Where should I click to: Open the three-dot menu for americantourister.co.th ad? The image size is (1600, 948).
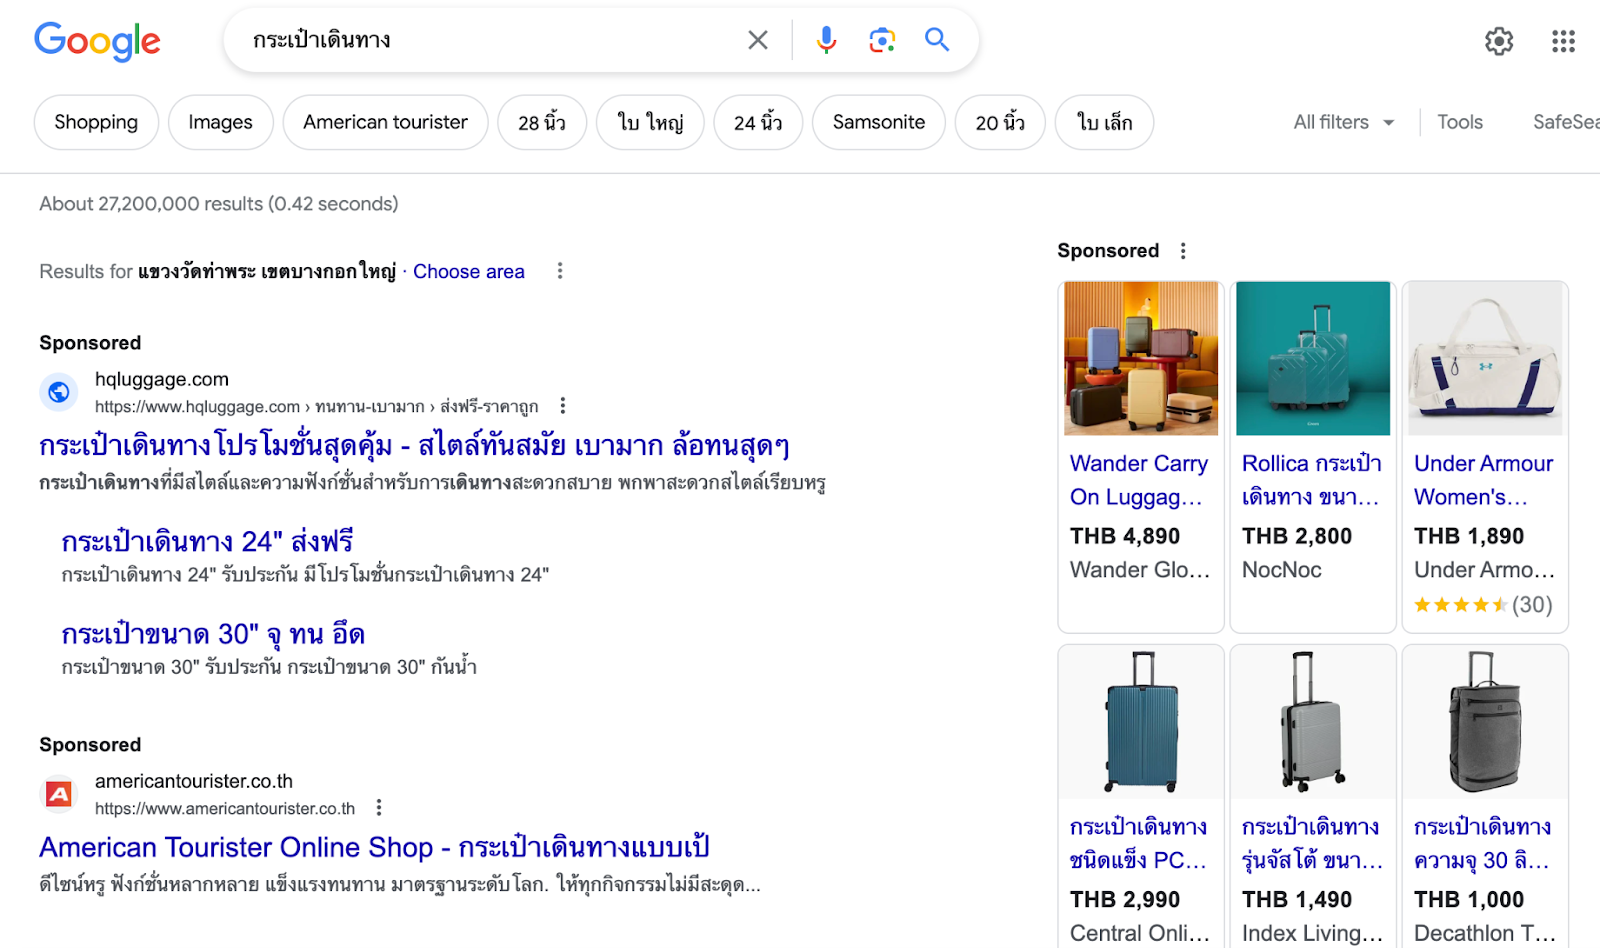379,808
